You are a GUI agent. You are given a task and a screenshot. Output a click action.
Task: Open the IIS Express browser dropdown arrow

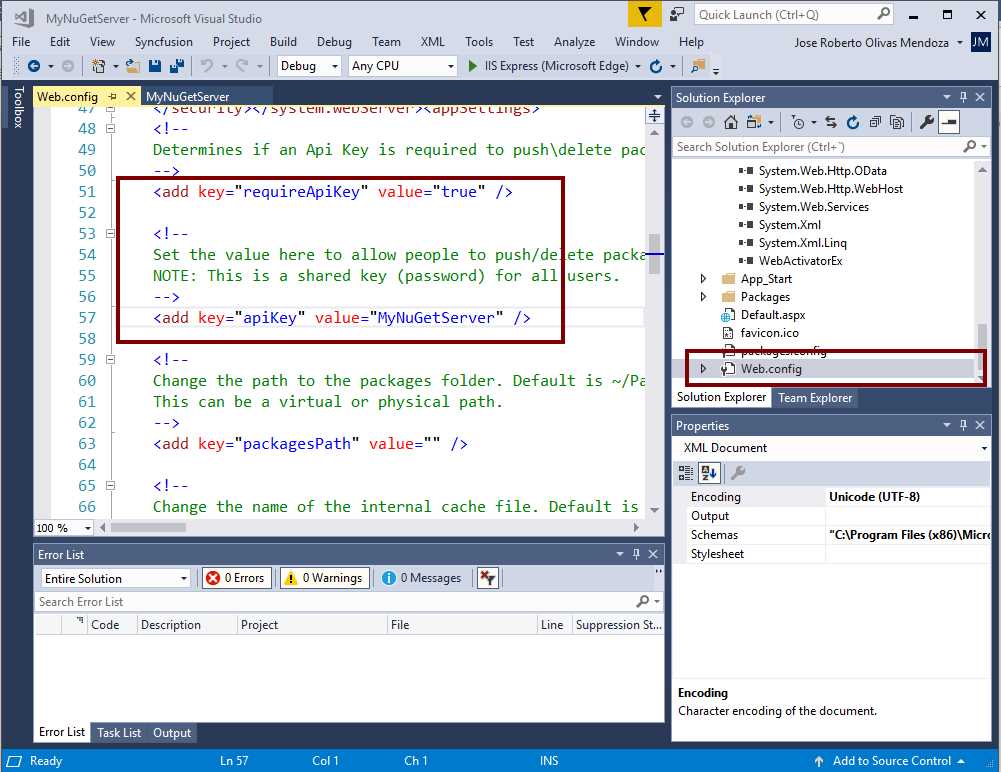[638, 66]
